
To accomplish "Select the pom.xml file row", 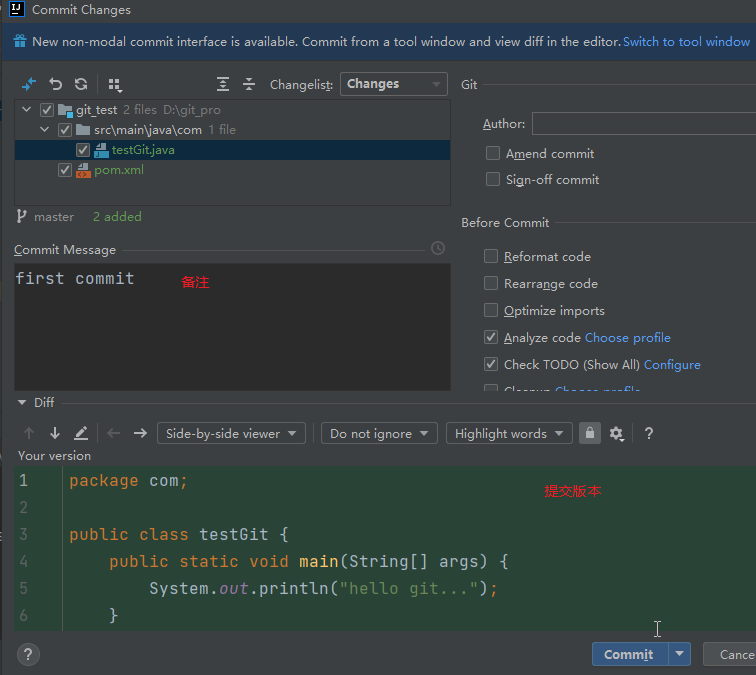I will tap(232, 170).
